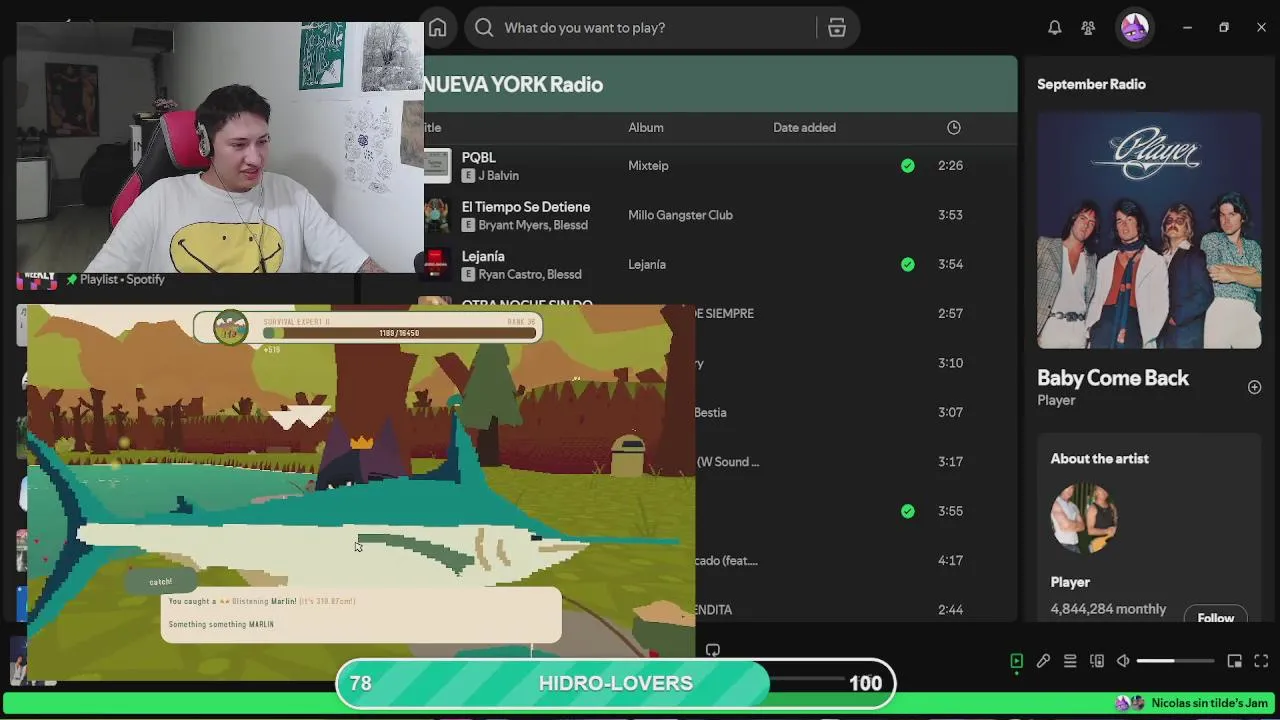Click the 3:53 track duration

pyautogui.click(x=950, y=215)
